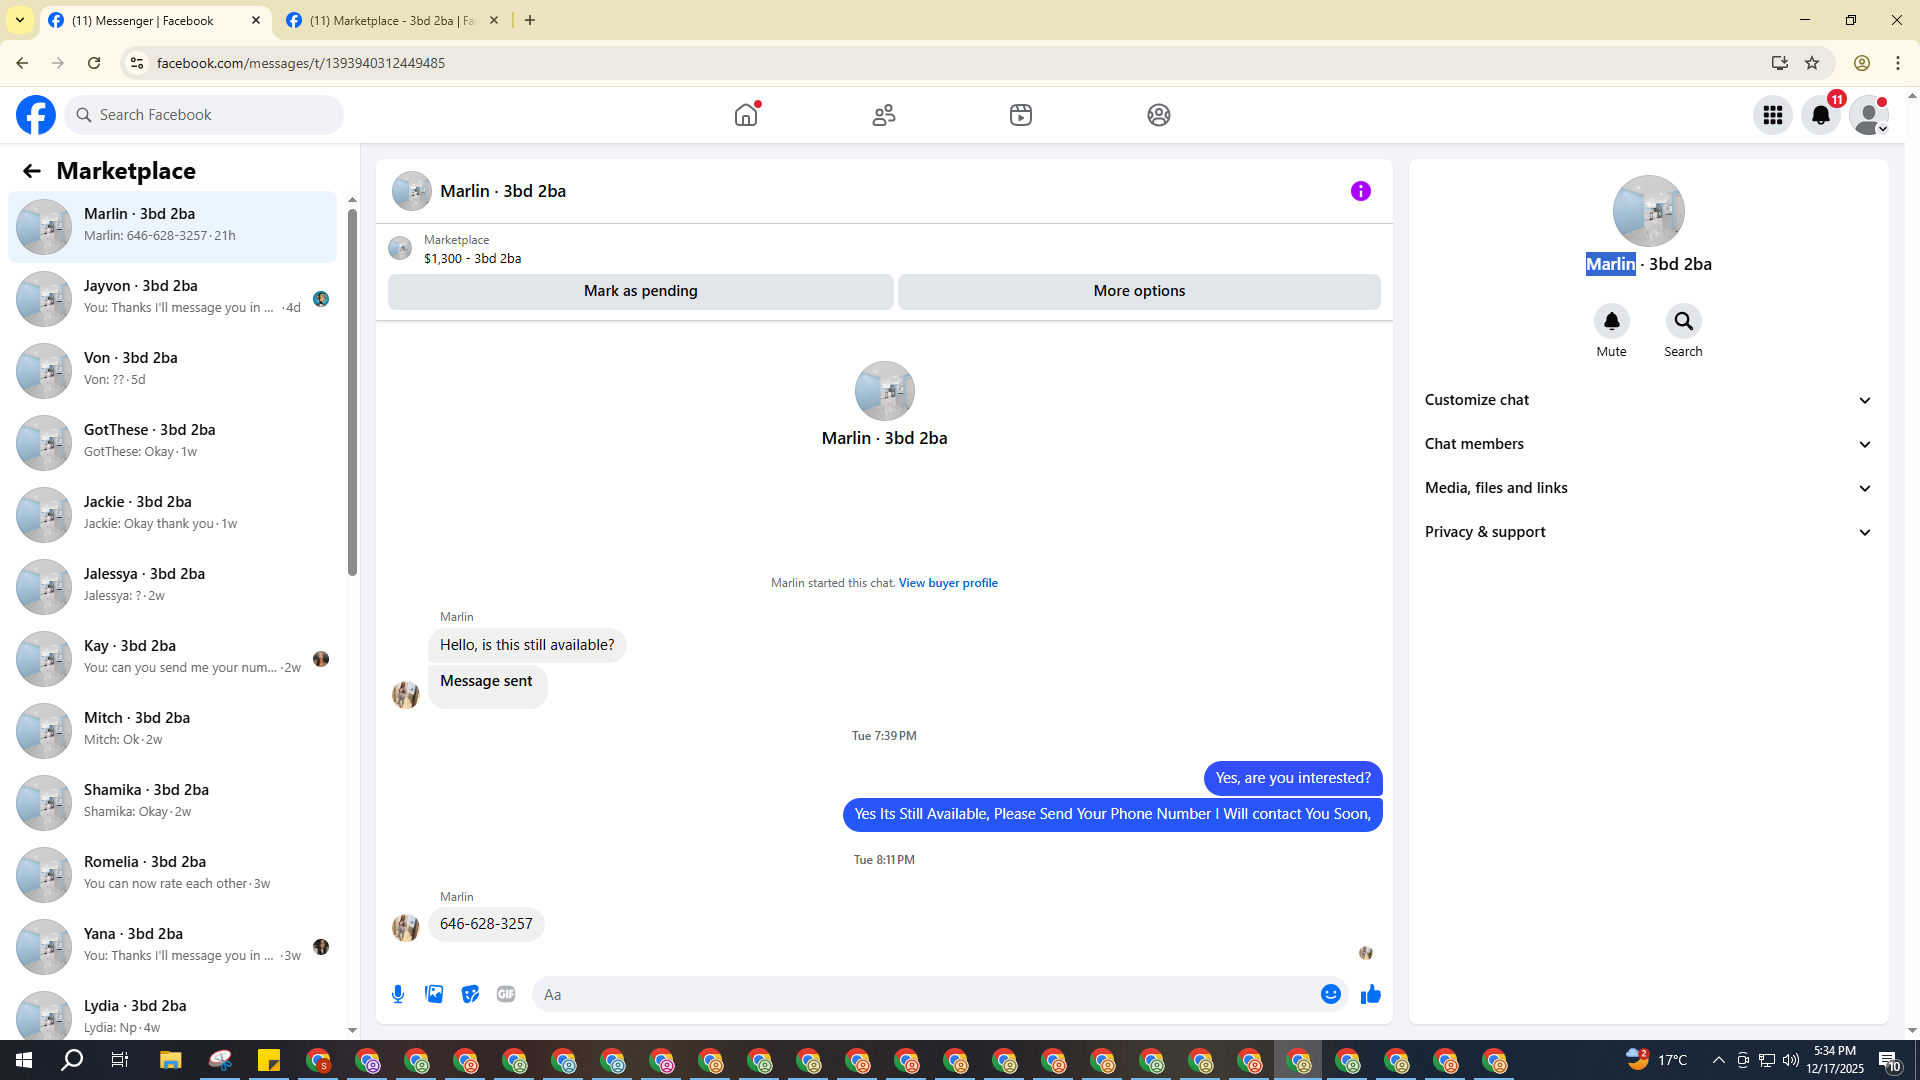This screenshot has height=1080, width=1920.
Task: Mute this conversation
Action: (1611, 322)
